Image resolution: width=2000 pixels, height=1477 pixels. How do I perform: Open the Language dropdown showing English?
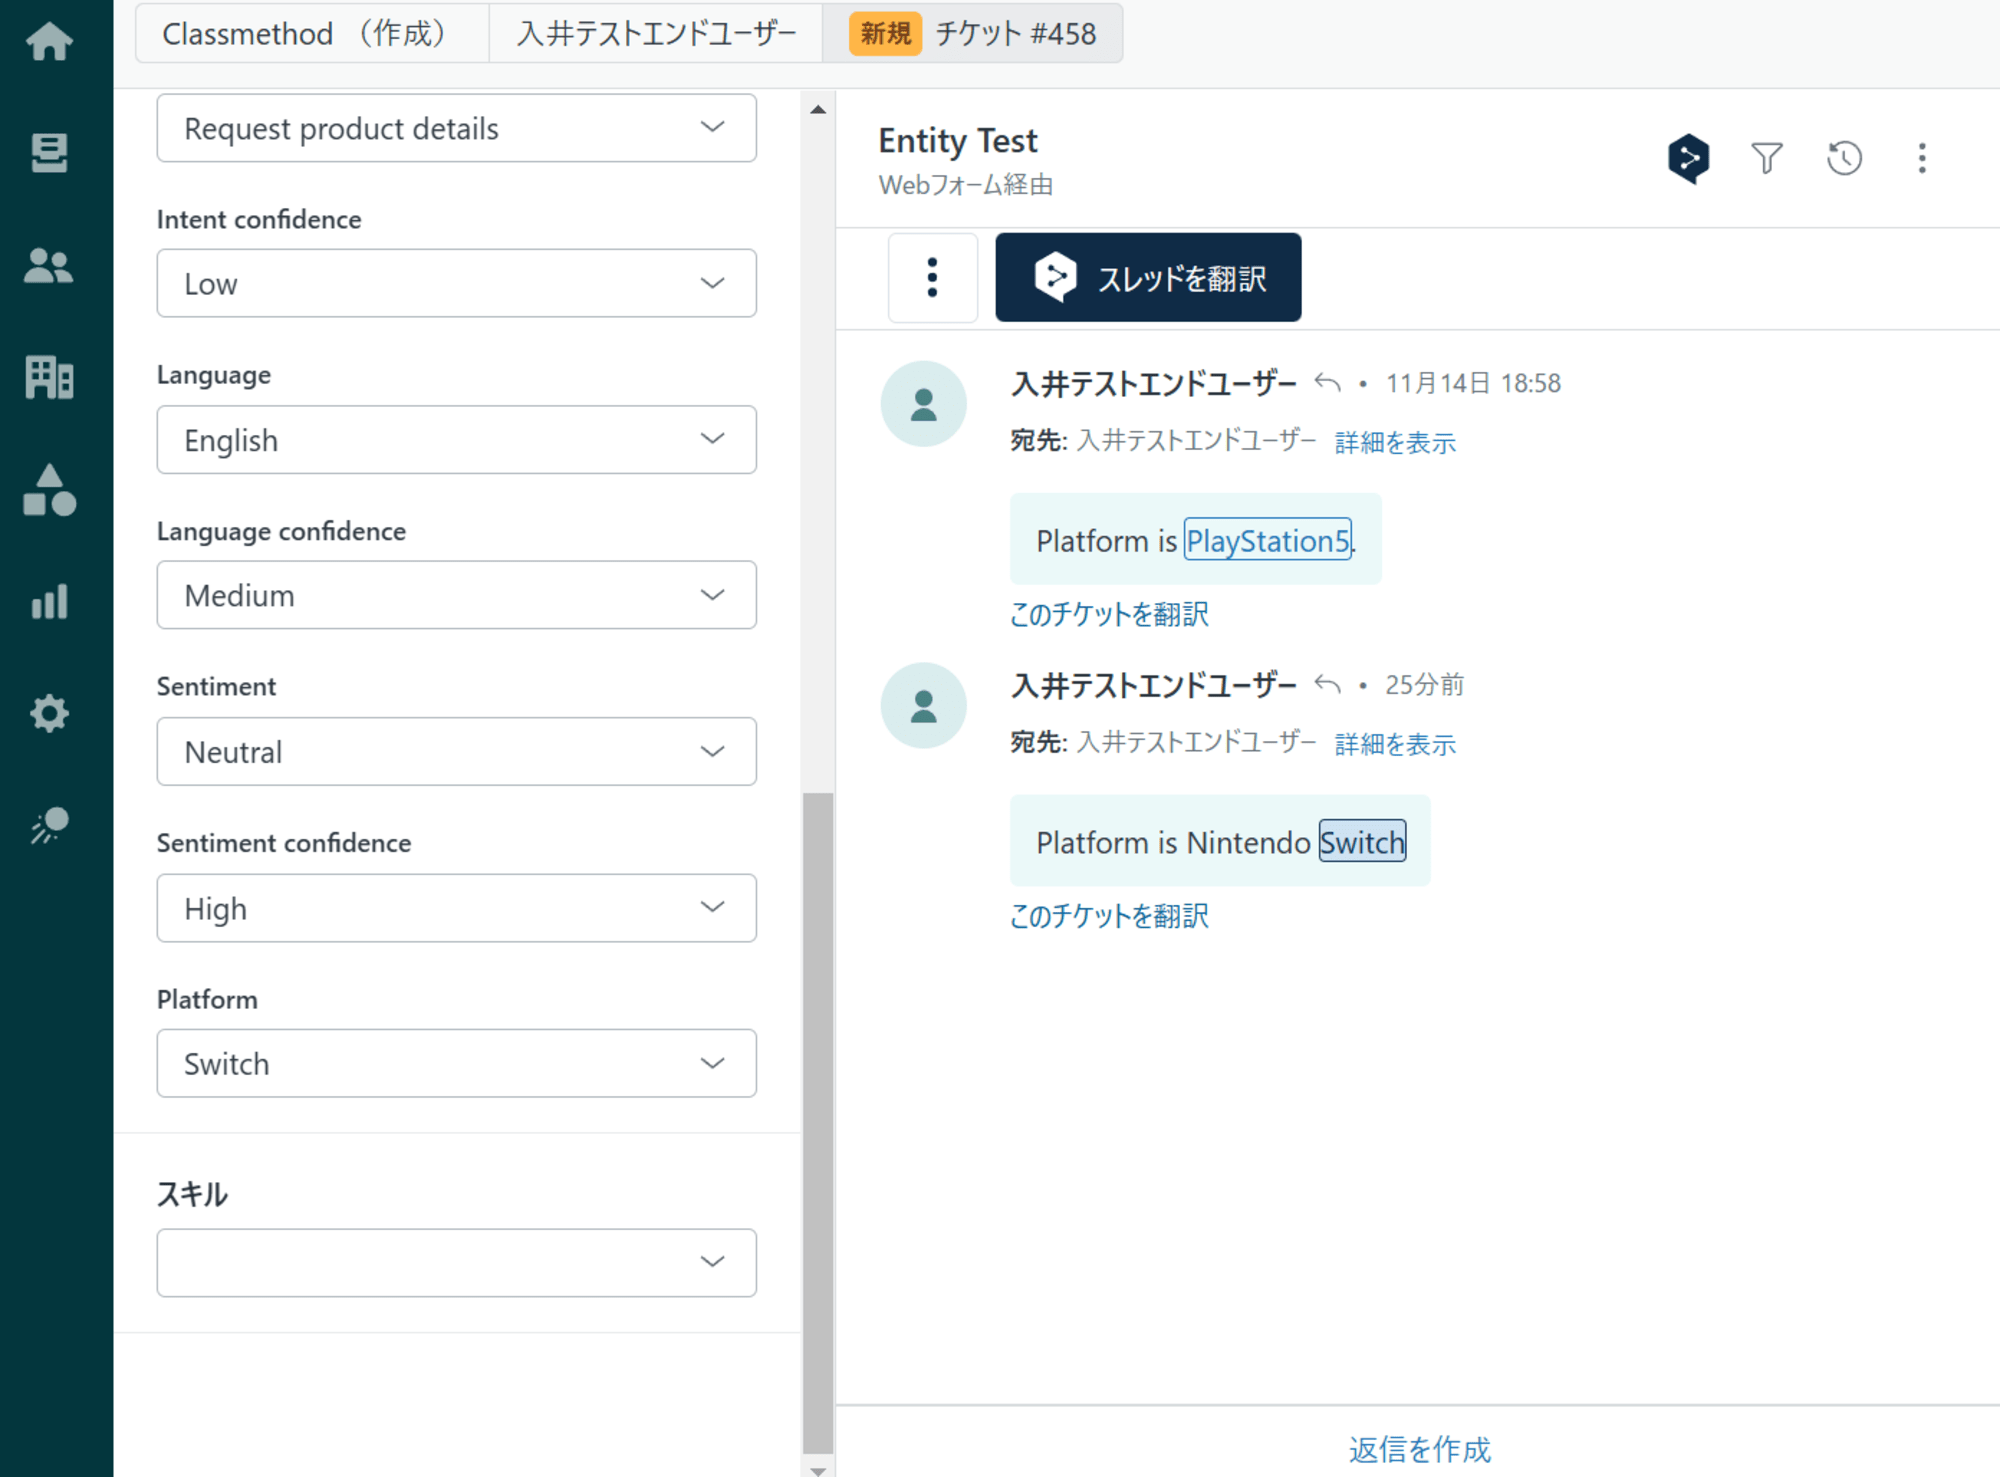coord(456,440)
